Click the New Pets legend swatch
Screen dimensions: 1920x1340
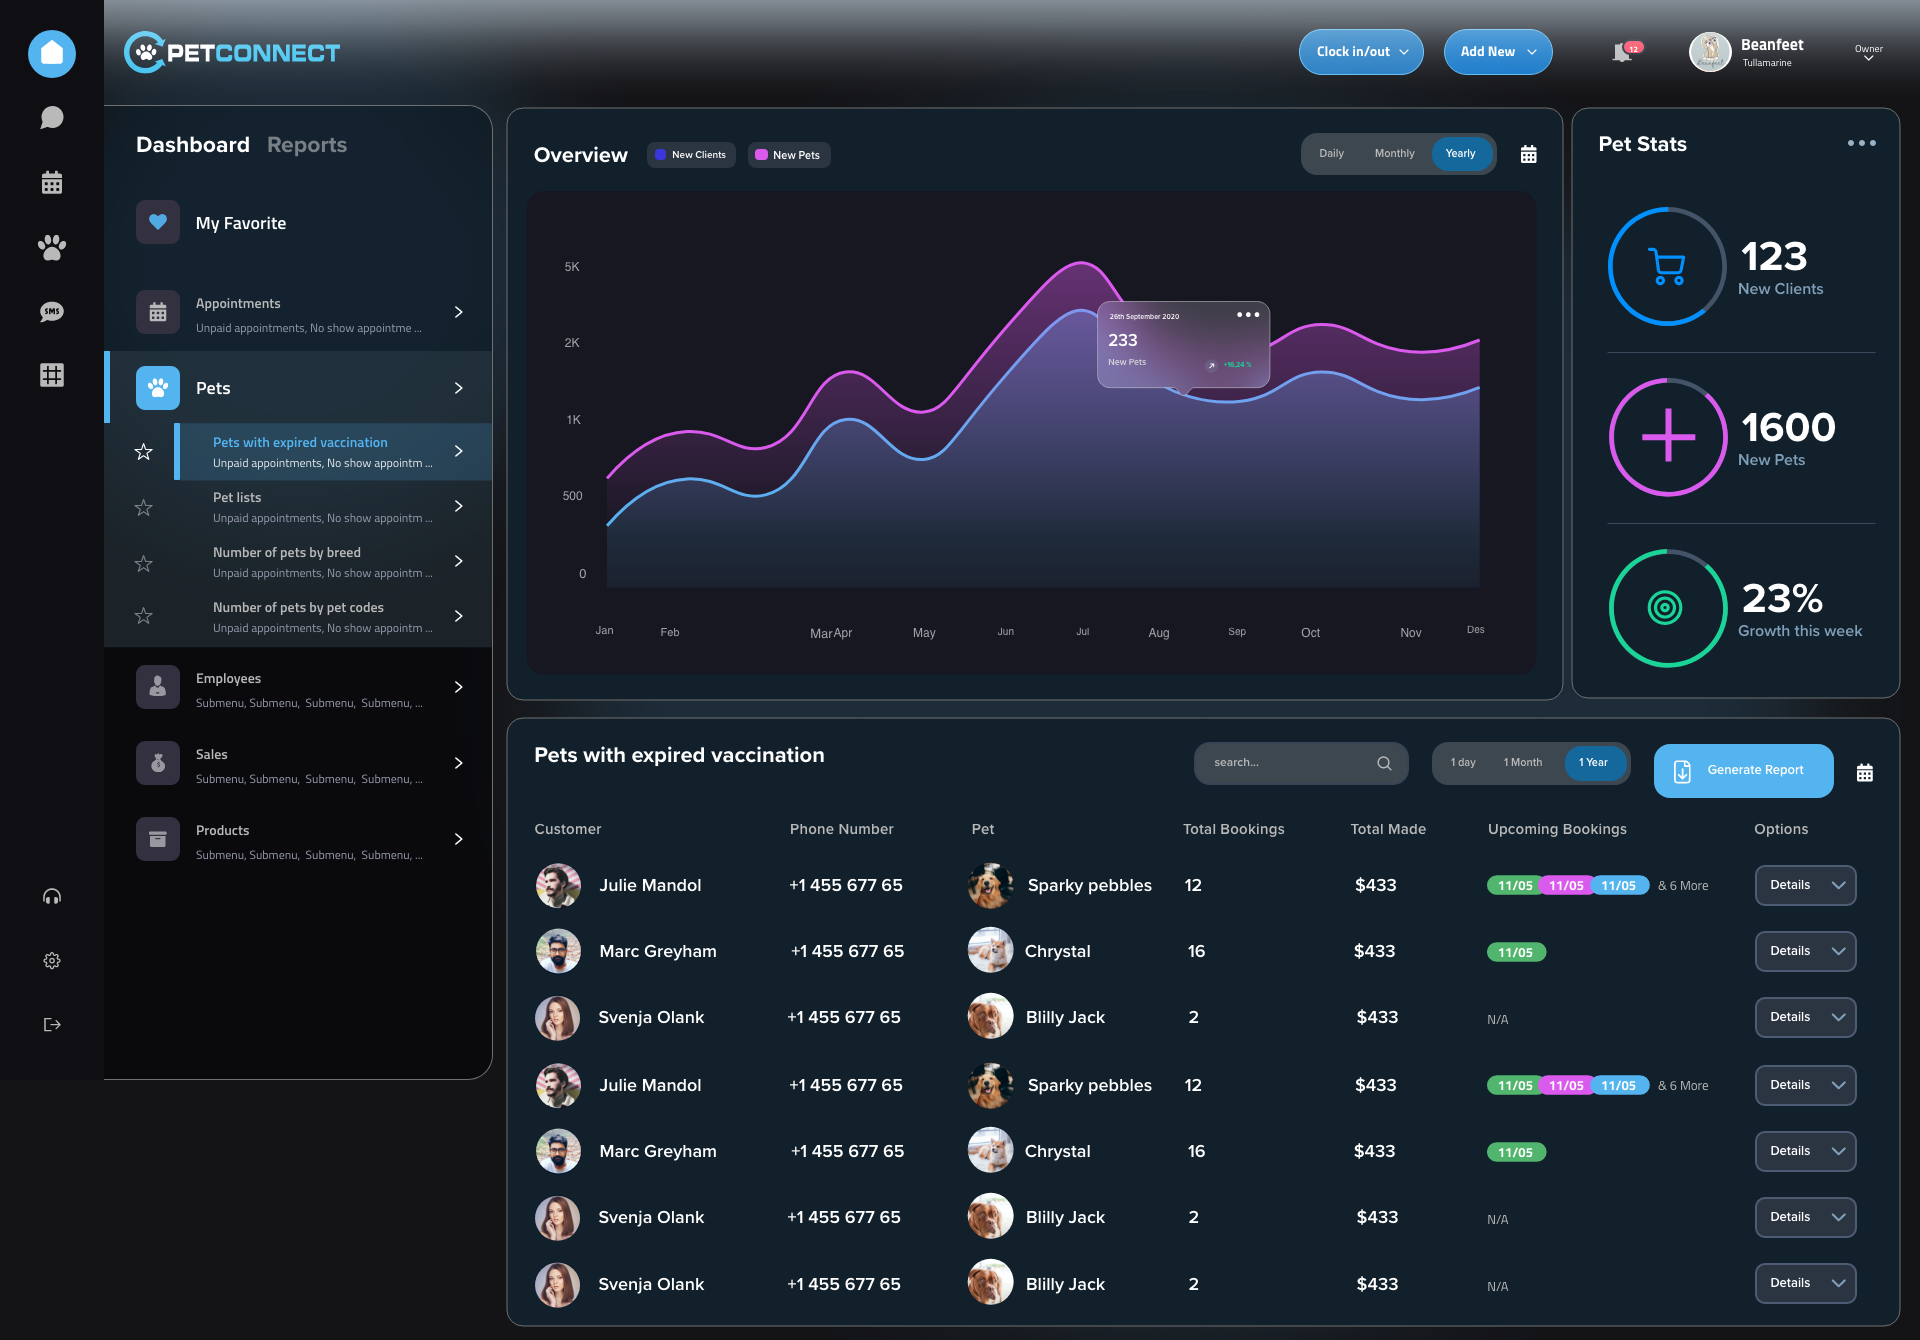(762, 155)
